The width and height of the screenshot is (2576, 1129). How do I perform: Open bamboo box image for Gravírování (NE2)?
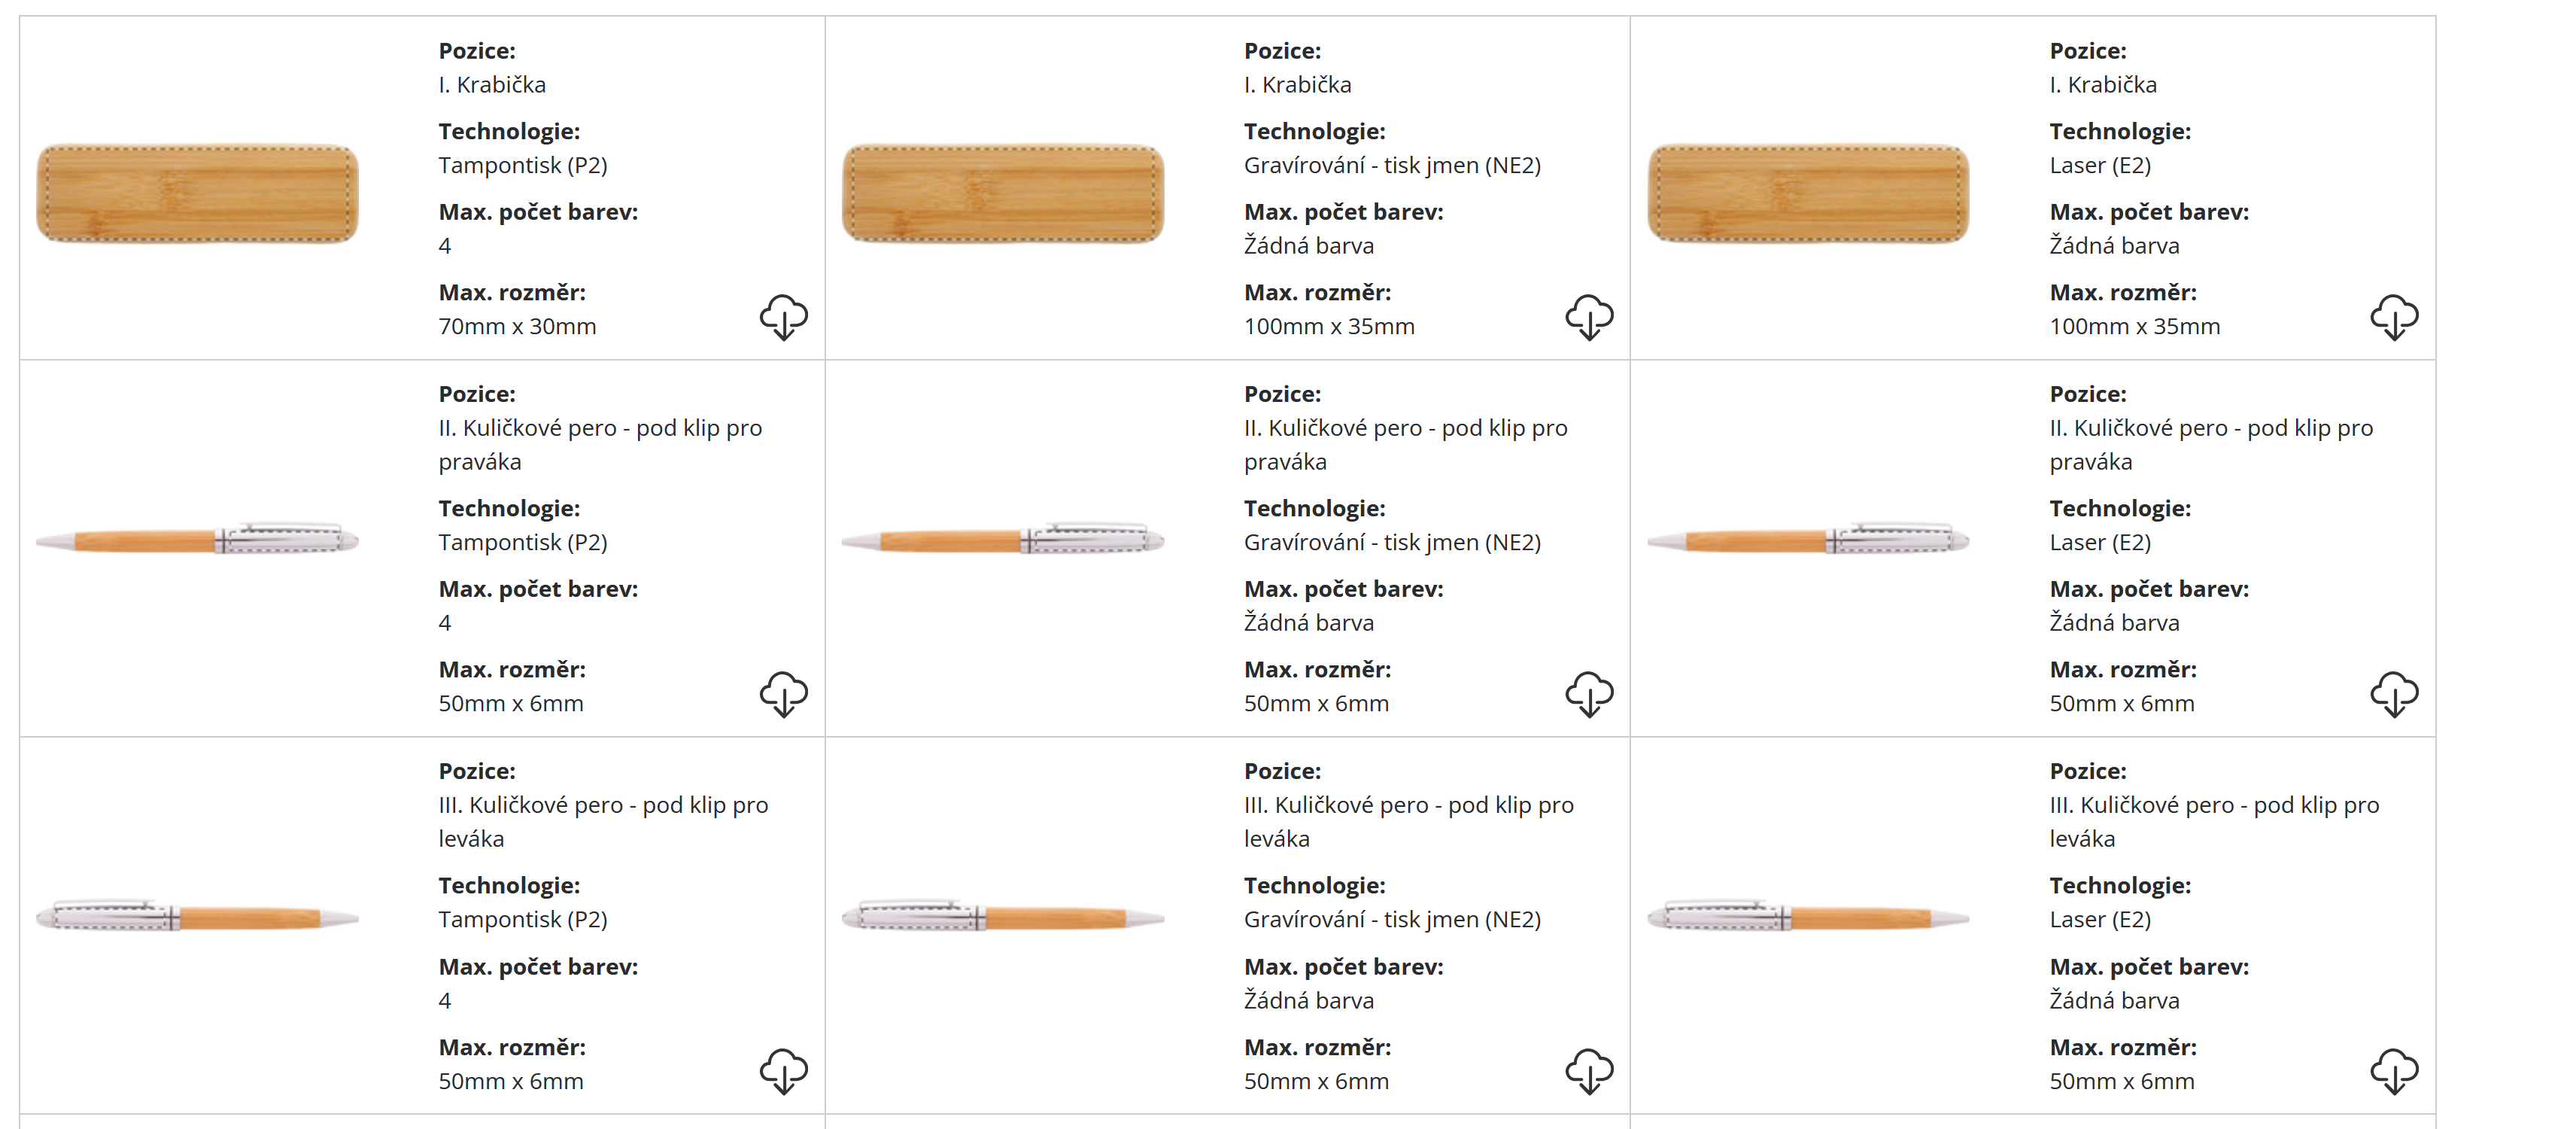click(1003, 193)
